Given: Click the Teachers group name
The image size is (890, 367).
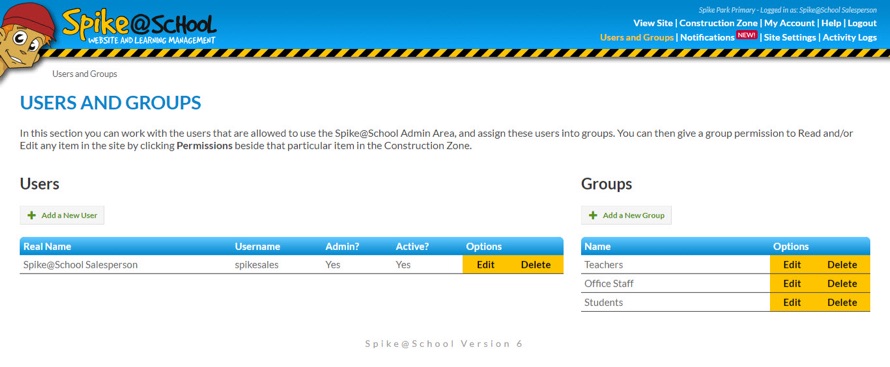Looking at the screenshot, I should pos(603,265).
